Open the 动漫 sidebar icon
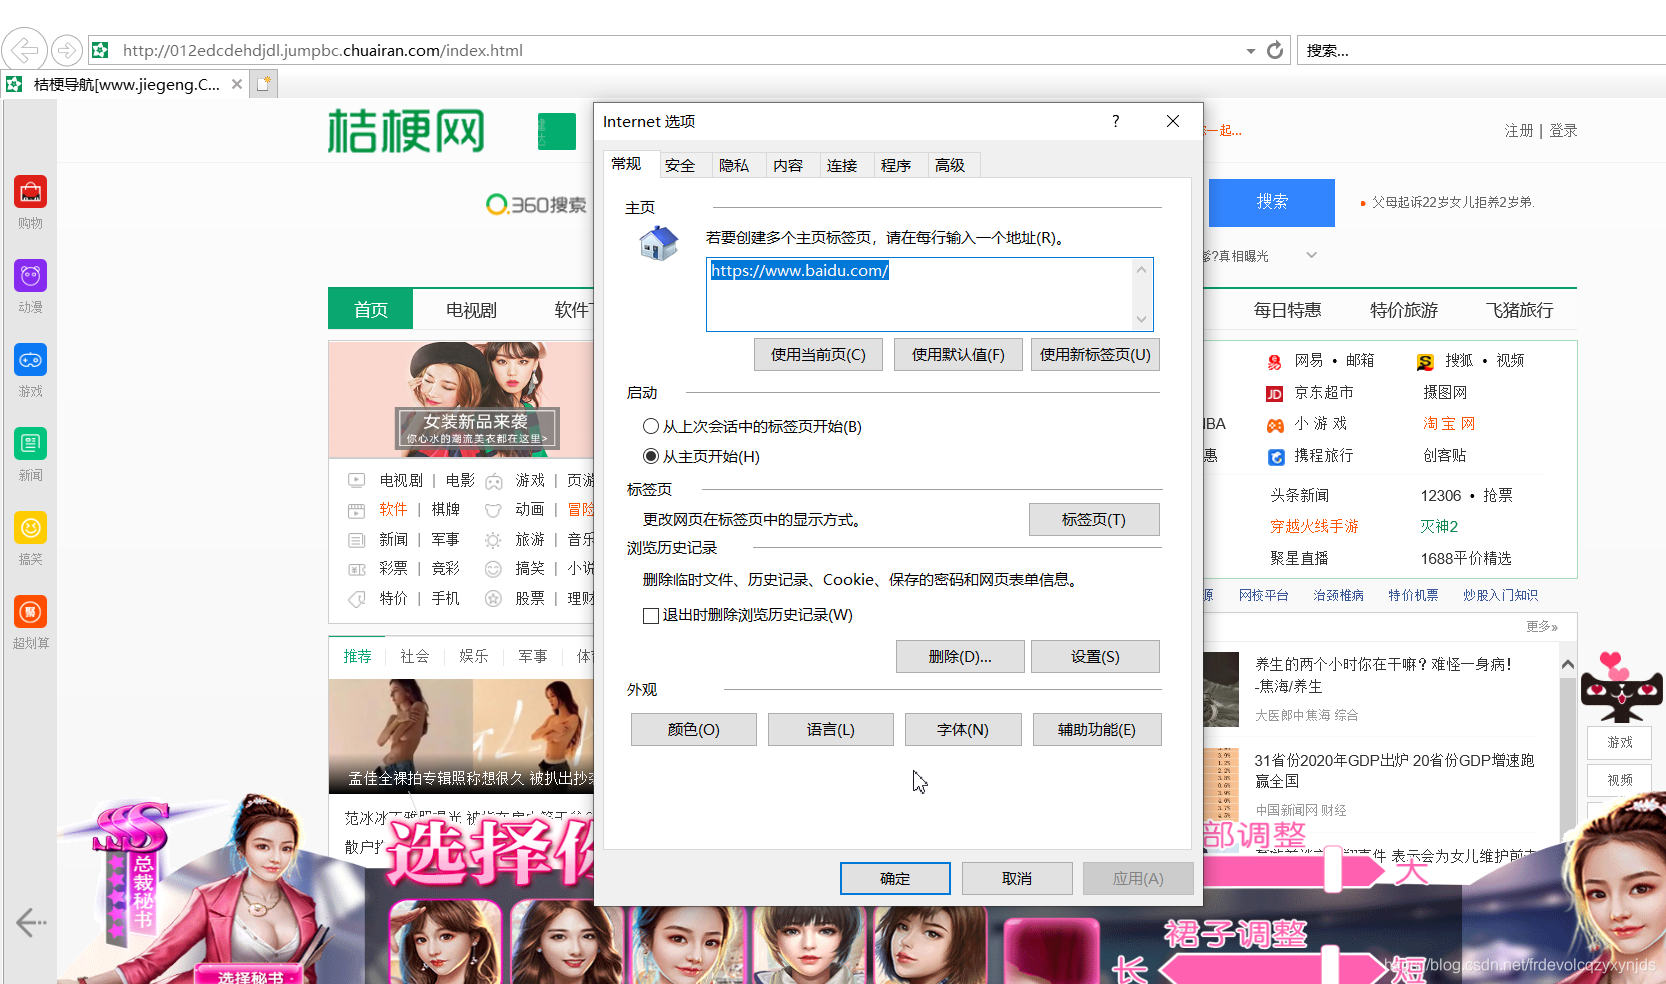 coord(30,275)
